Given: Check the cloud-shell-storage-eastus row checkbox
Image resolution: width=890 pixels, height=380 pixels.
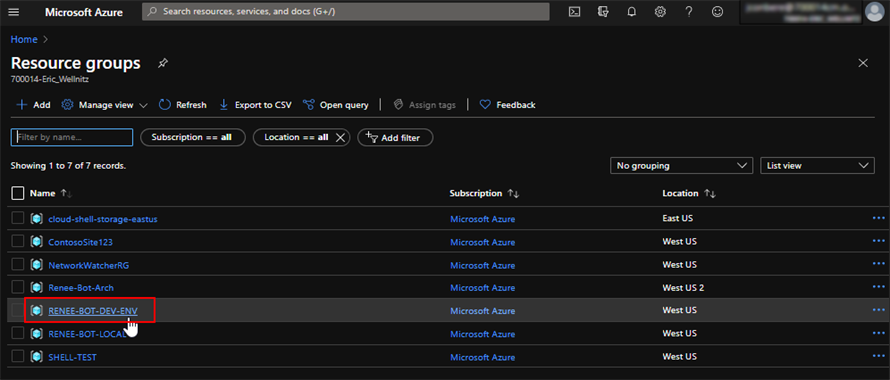Looking at the screenshot, I should 18,219.
